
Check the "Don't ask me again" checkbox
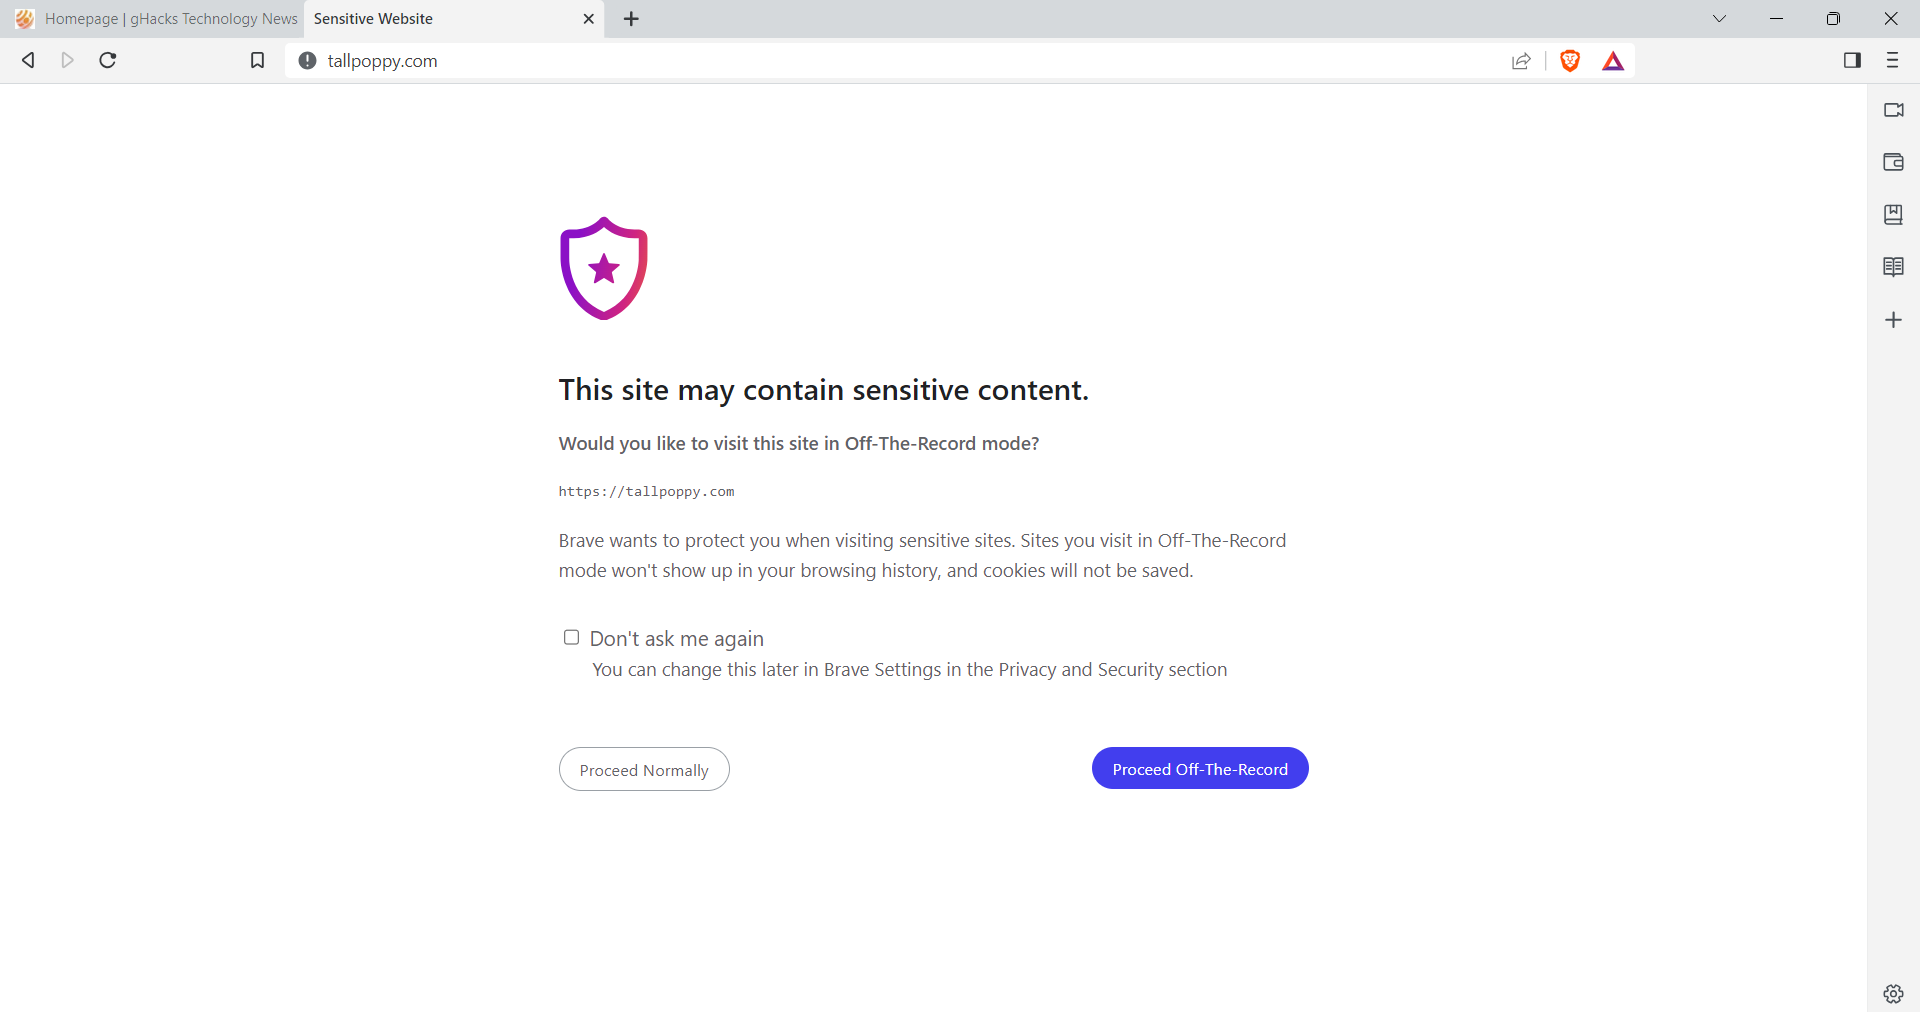(x=571, y=637)
